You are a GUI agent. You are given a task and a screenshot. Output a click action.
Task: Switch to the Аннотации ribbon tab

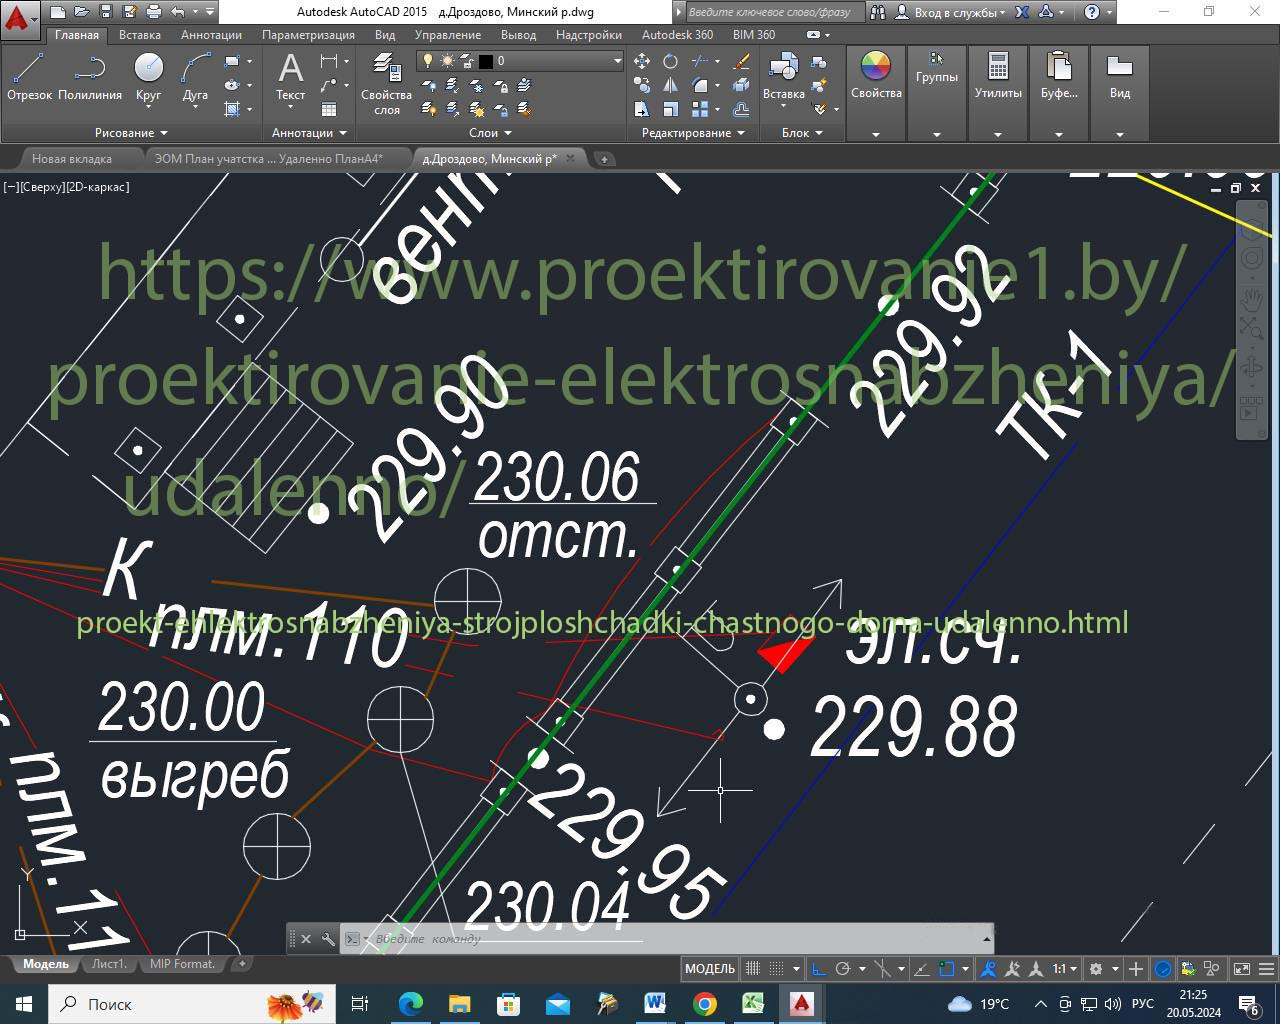[211, 35]
